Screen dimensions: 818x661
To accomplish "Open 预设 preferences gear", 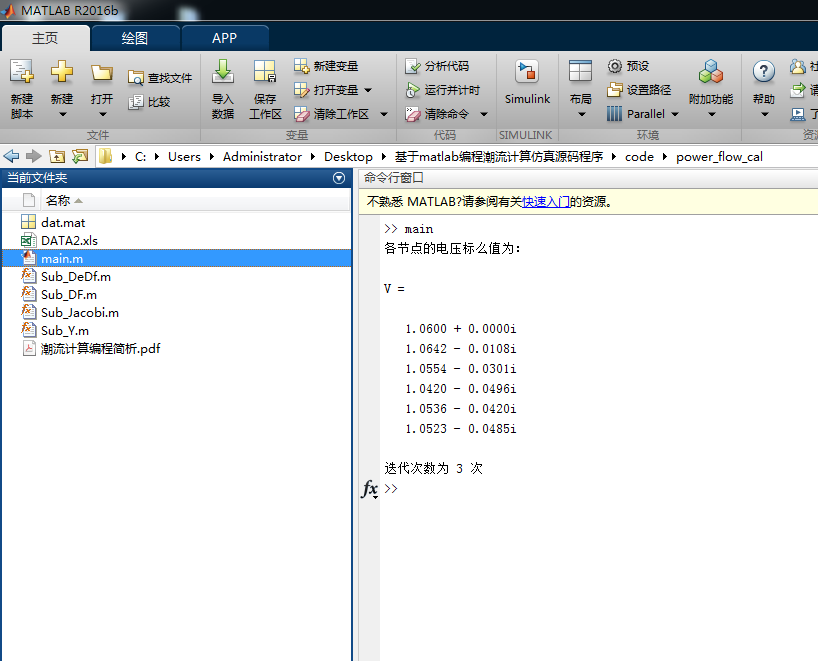I will pos(629,66).
